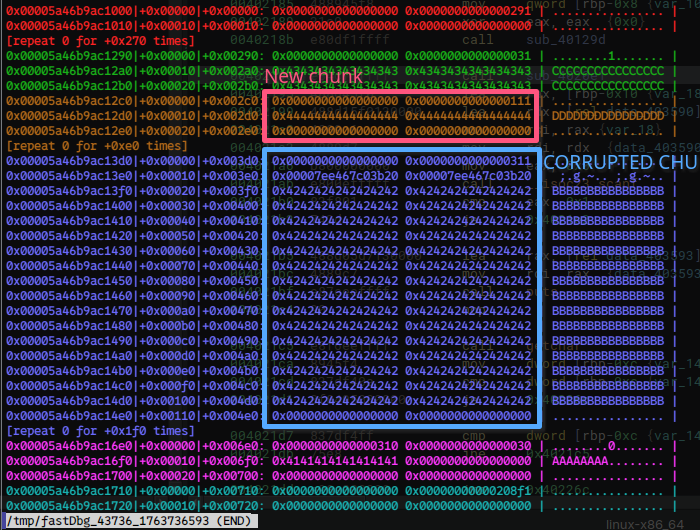
Task: Click sub_40129d in the background disassembly window
Action: point(566,40)
